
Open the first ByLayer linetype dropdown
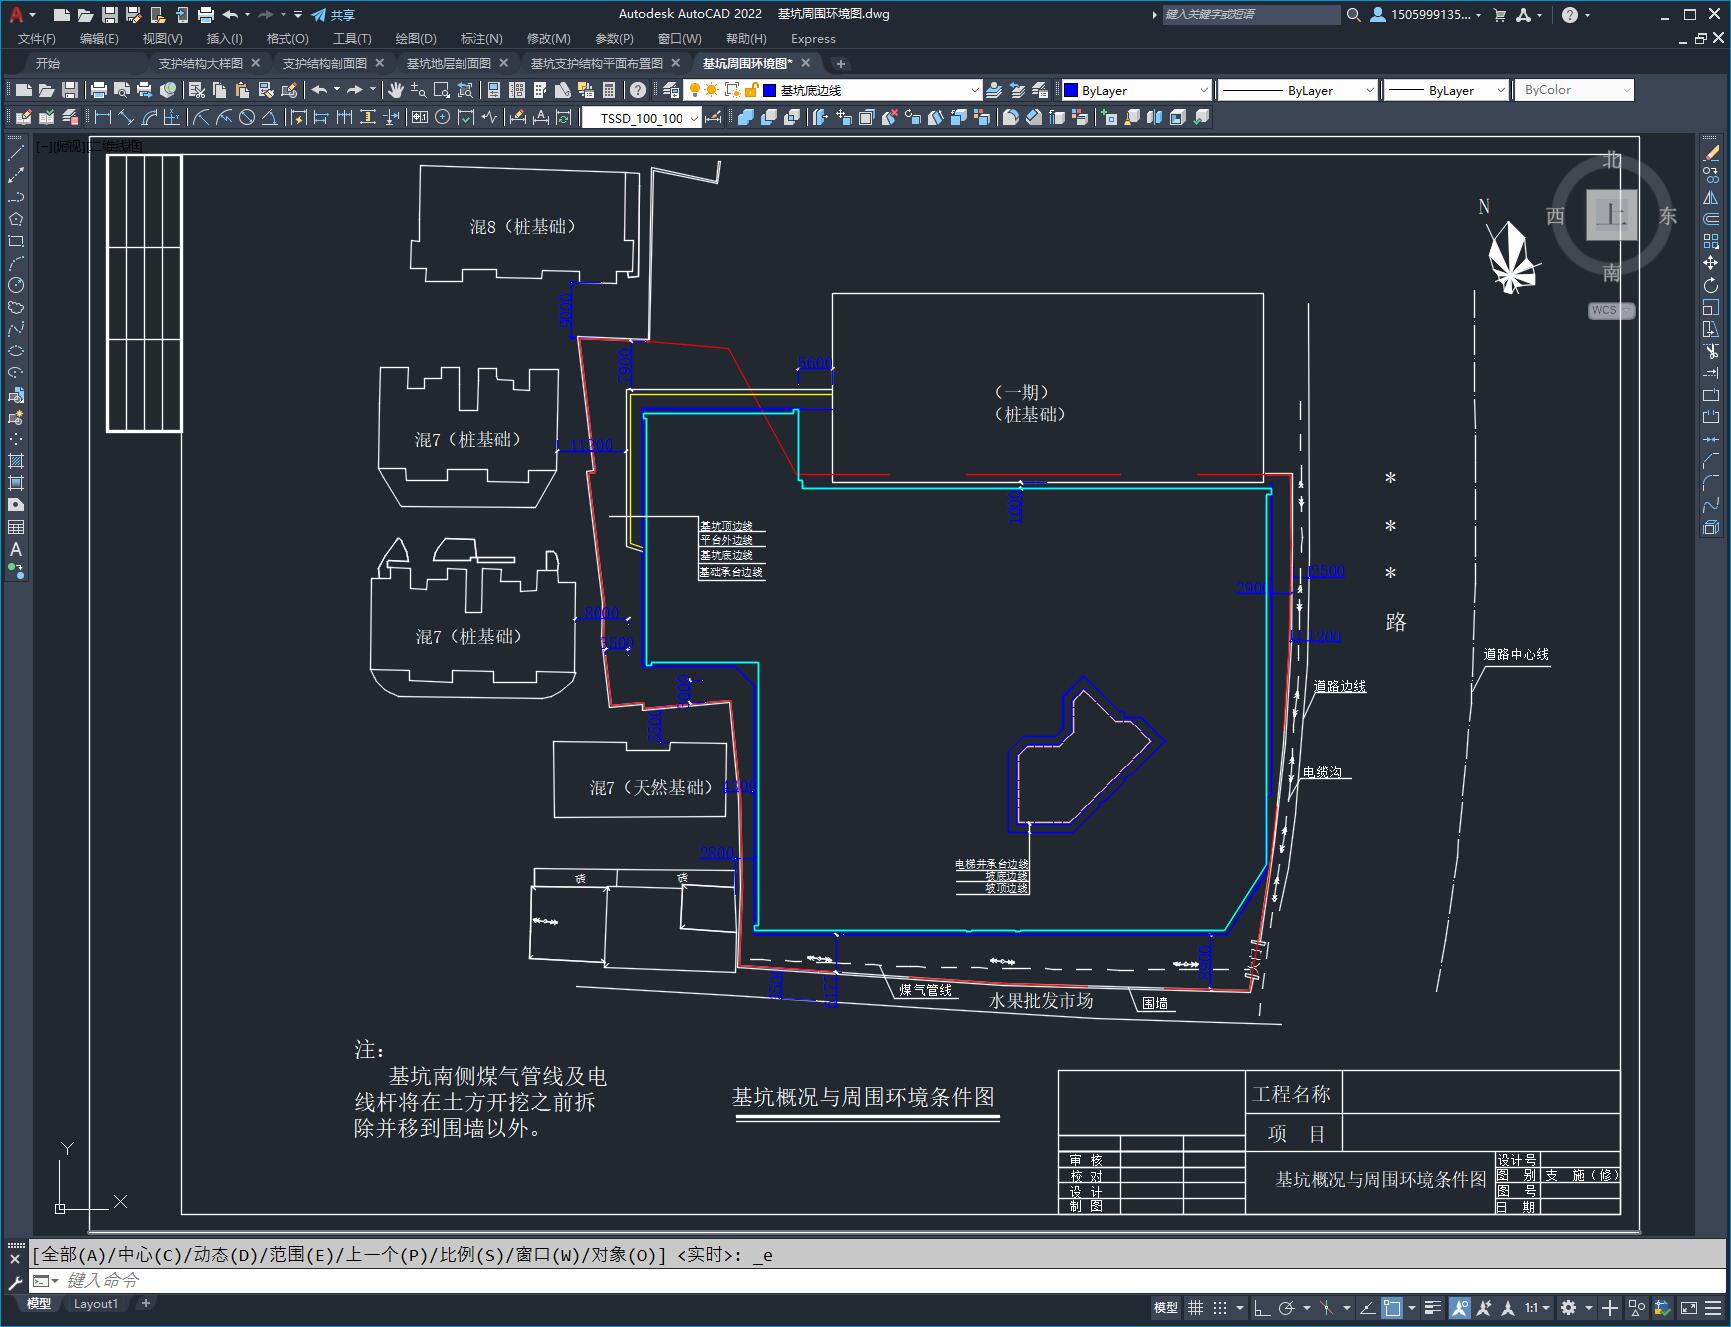[x=1298, y=90]
